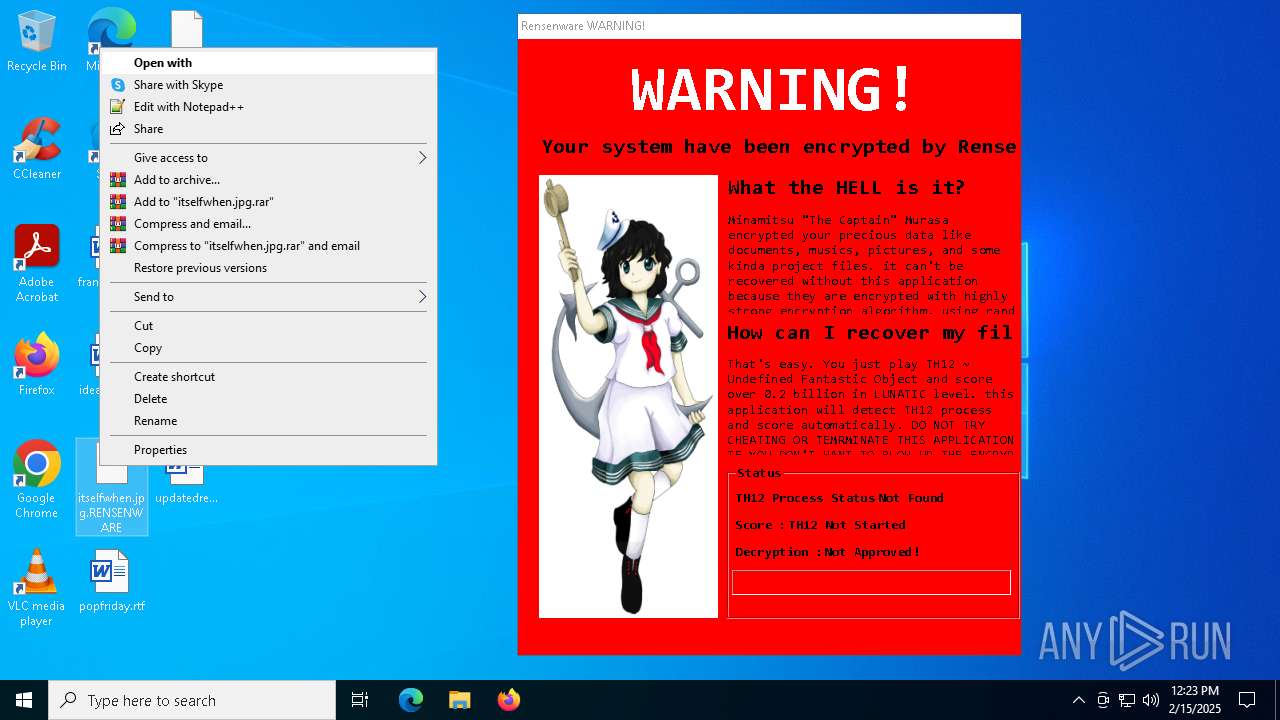Open the notifications action center
The width and height of the screenshot is (1280, 720).
(1247, 700)
